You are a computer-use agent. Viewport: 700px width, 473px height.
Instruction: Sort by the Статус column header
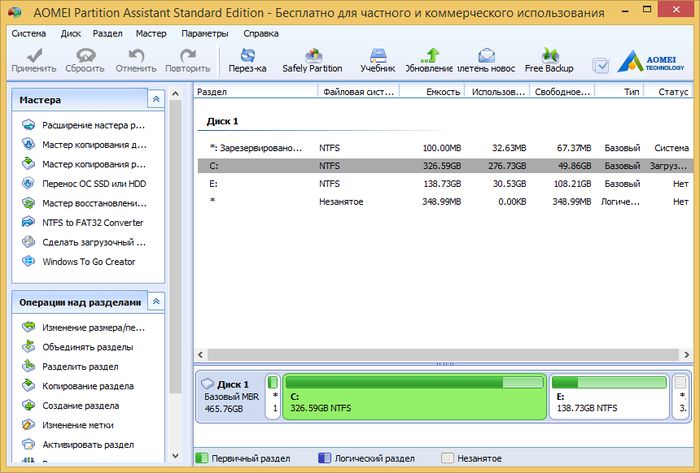tap(668, 91)
